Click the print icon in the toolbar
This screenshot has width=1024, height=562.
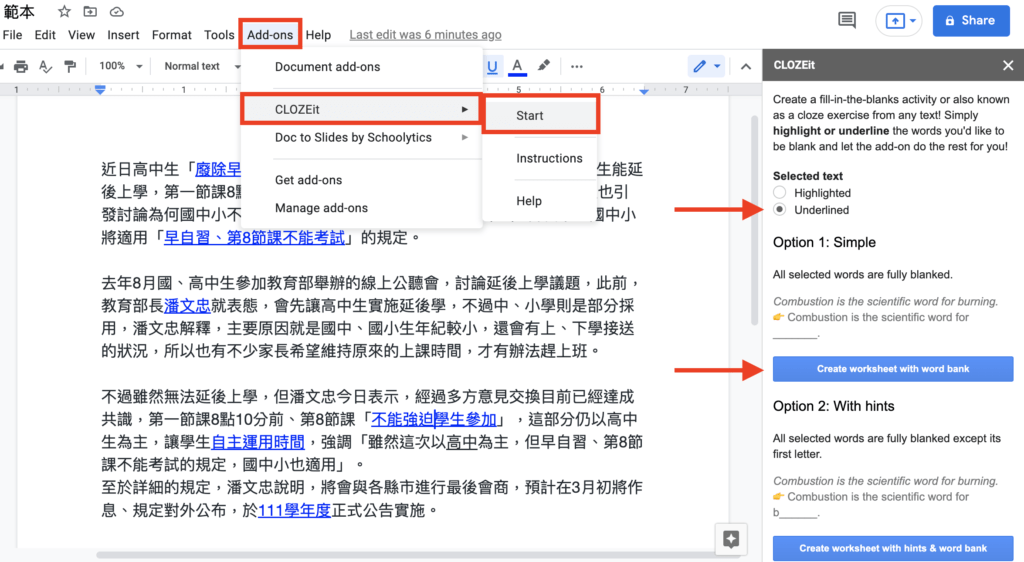coord(19,66)
